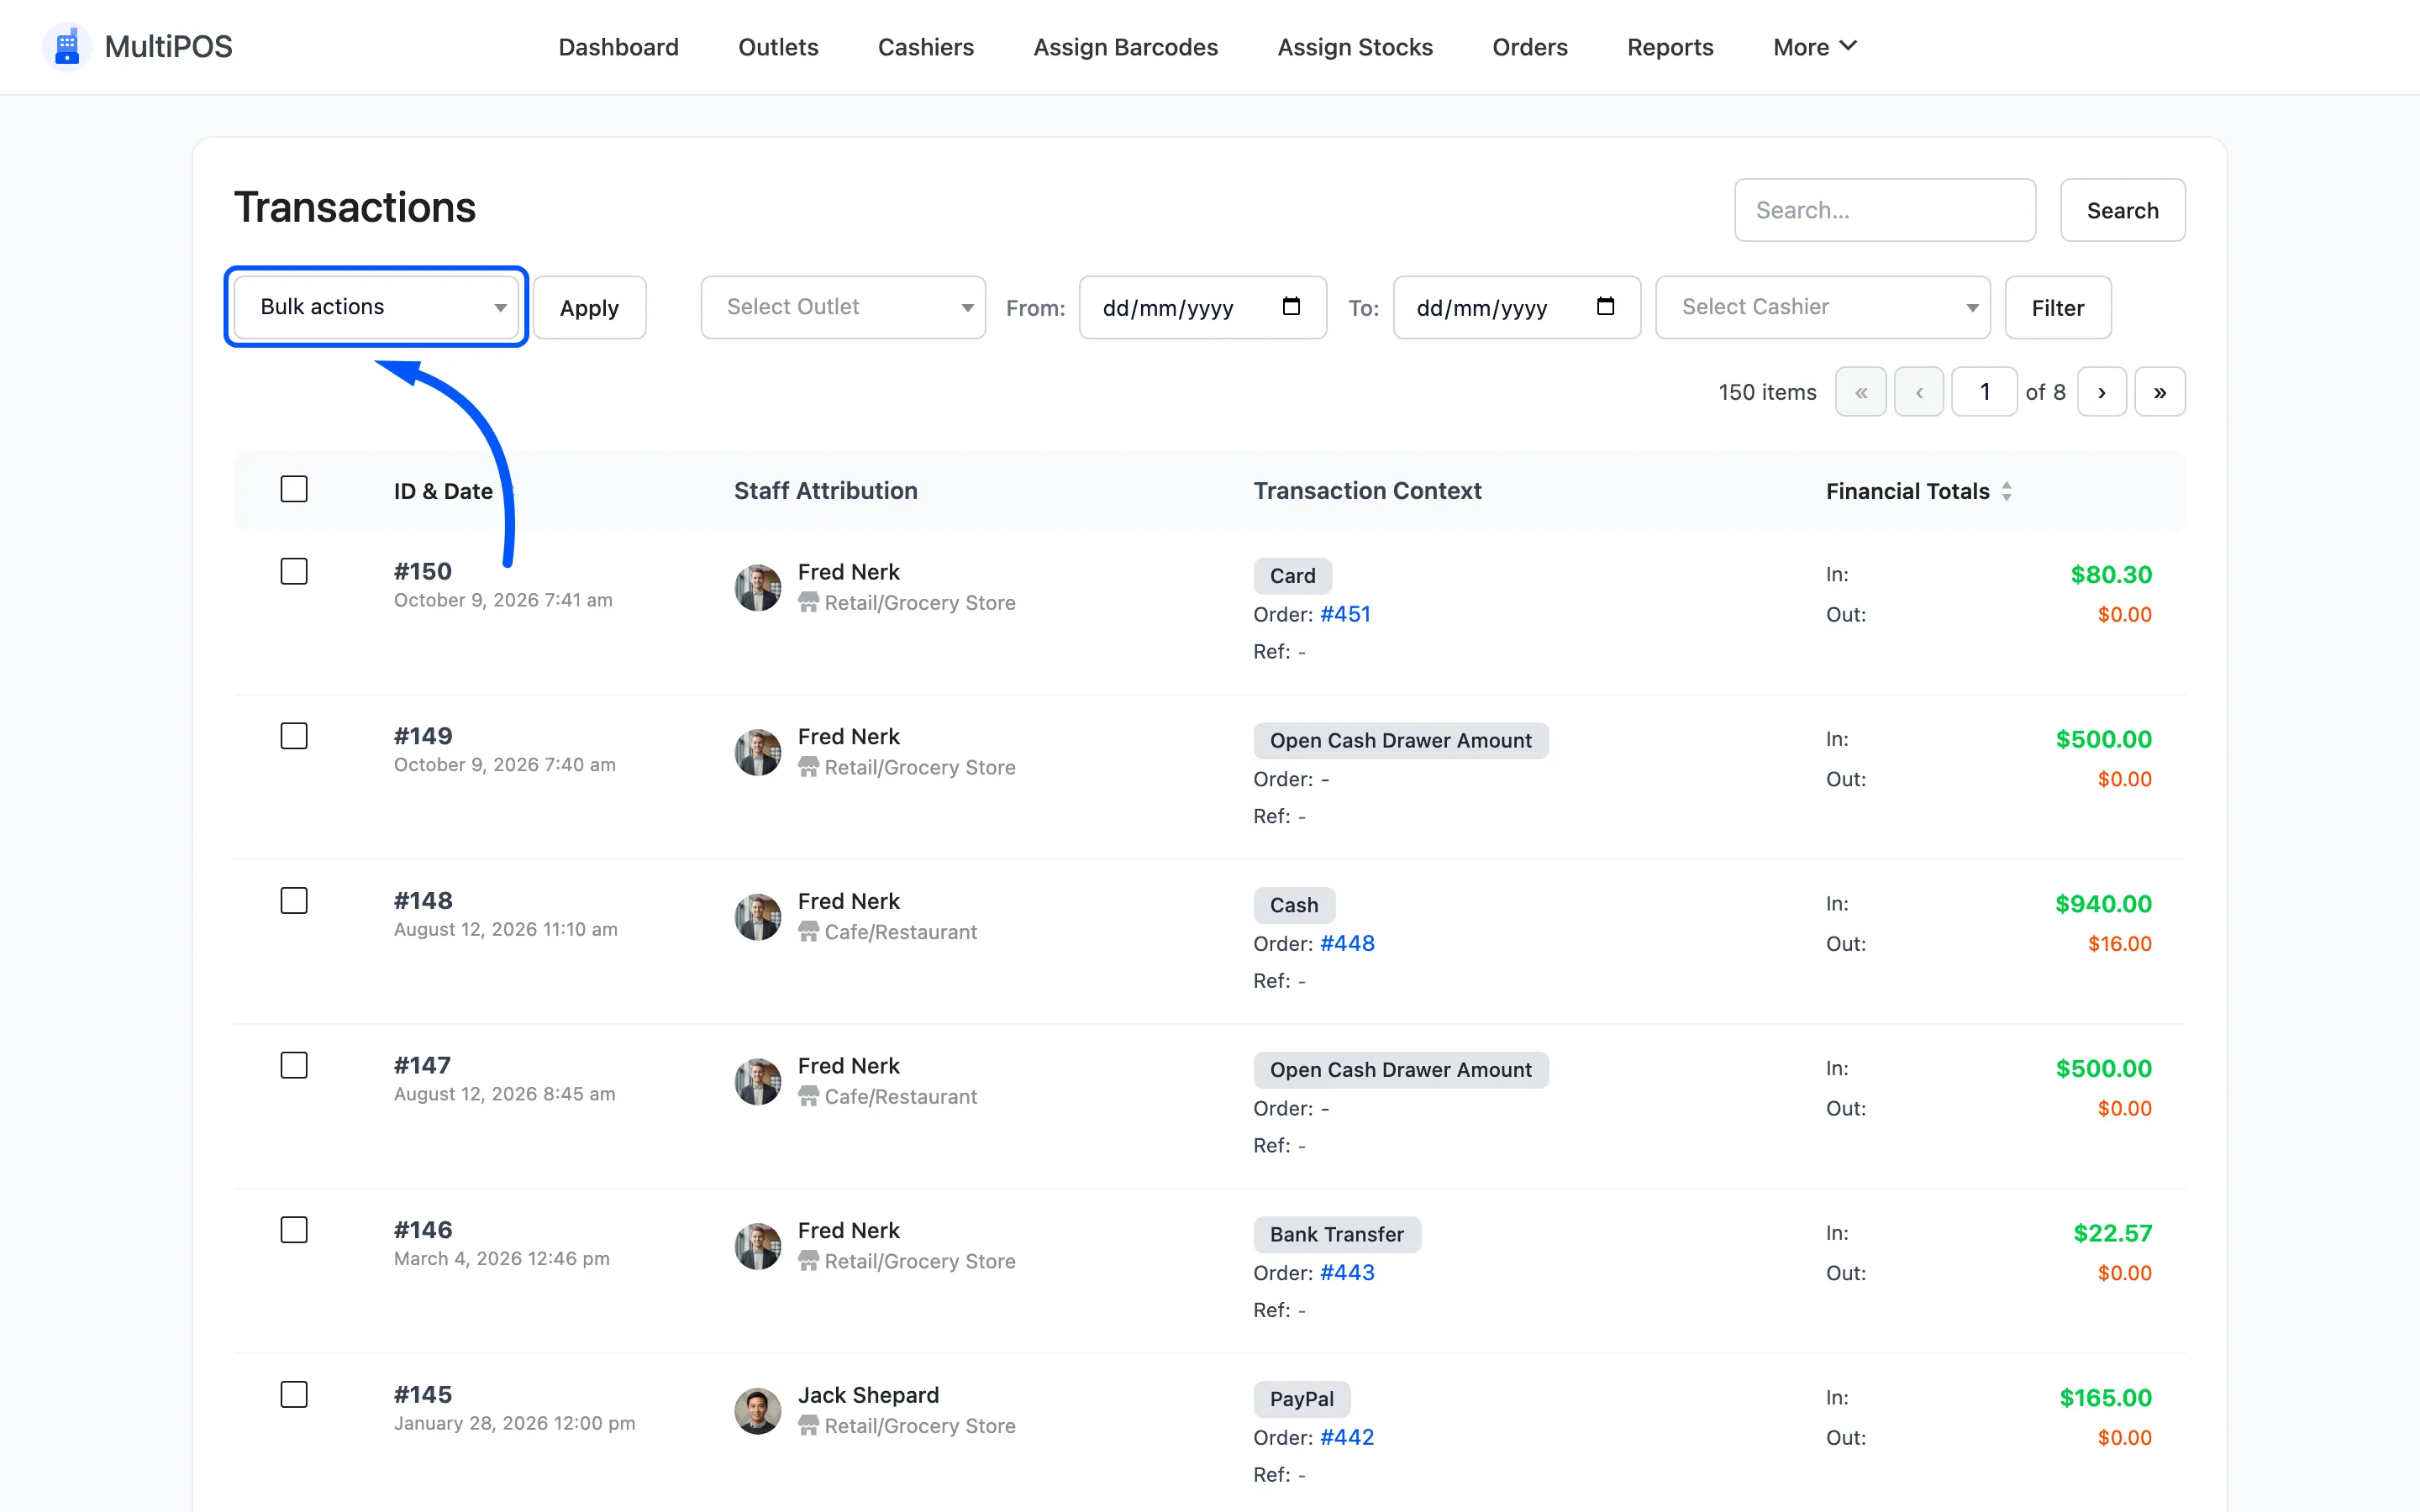Jump to the last page arrow

pyautogui.click(x=2160, y=392)
